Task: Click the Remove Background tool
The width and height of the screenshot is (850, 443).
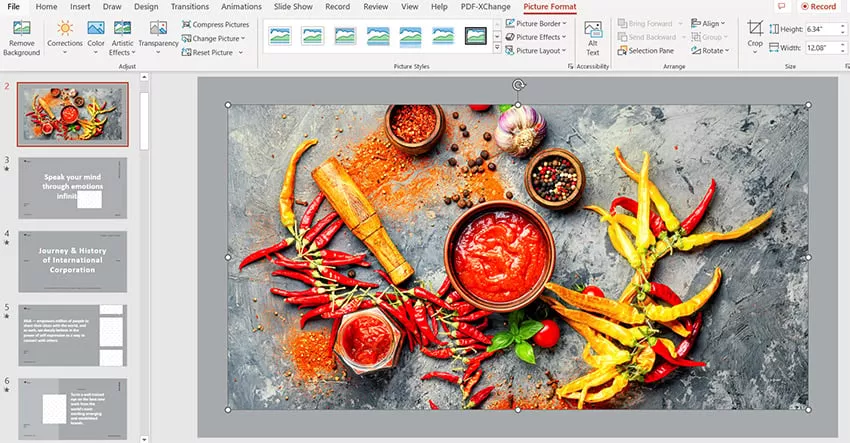Action: click(22, 38)
